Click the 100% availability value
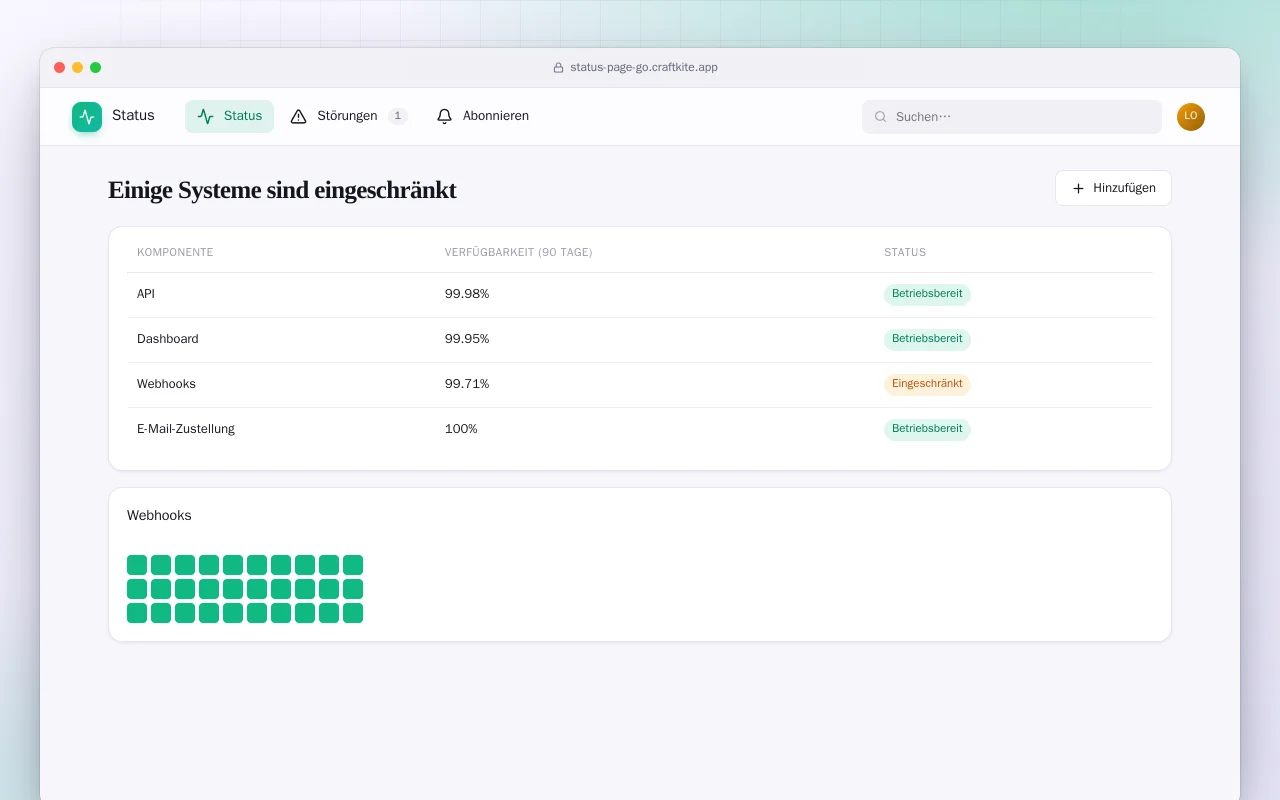The height and width of the screenshot is (800, 1280). [461, 429]
